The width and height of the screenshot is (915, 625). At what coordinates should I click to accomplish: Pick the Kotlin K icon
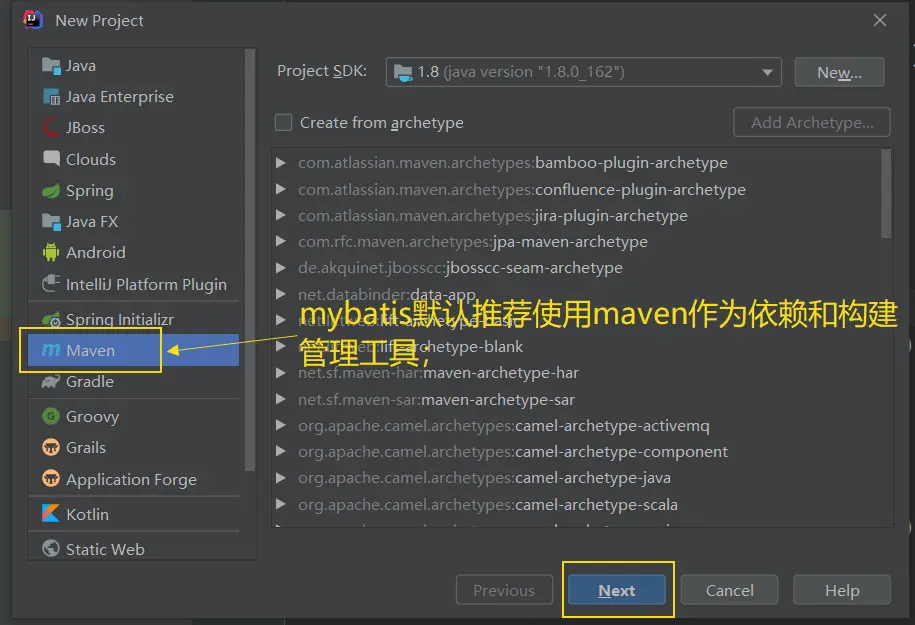(51, 514)
